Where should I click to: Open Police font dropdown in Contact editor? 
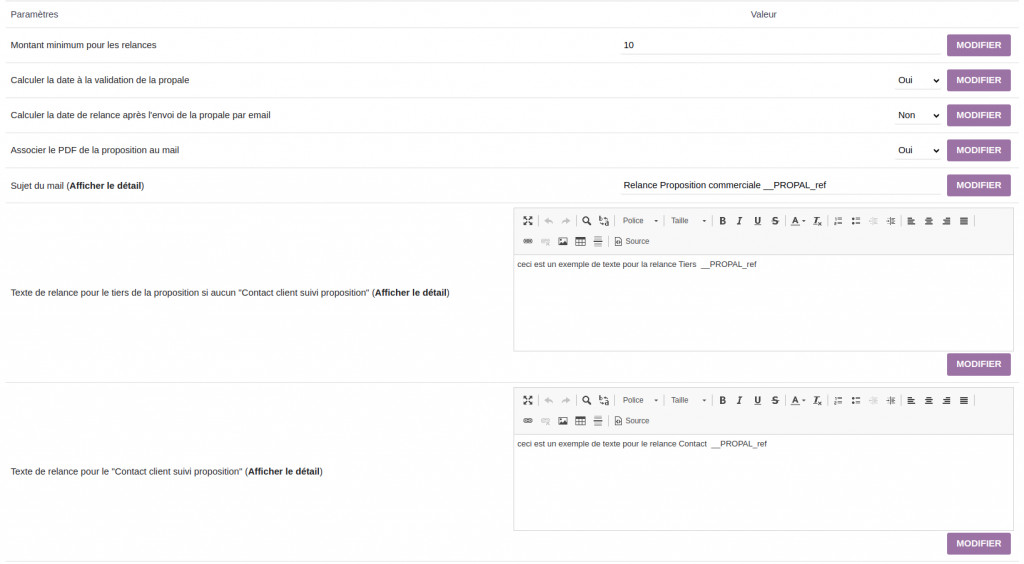[x=640, y=400]
